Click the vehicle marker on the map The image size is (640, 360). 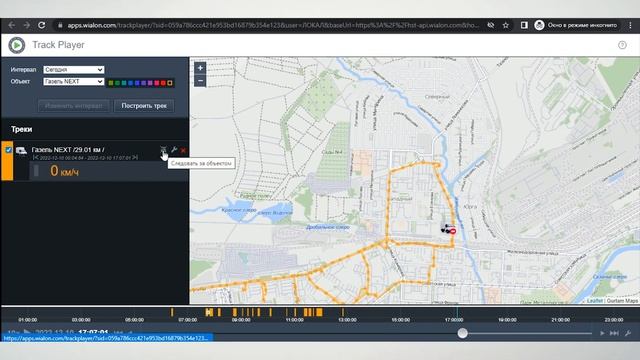point(447,229)
